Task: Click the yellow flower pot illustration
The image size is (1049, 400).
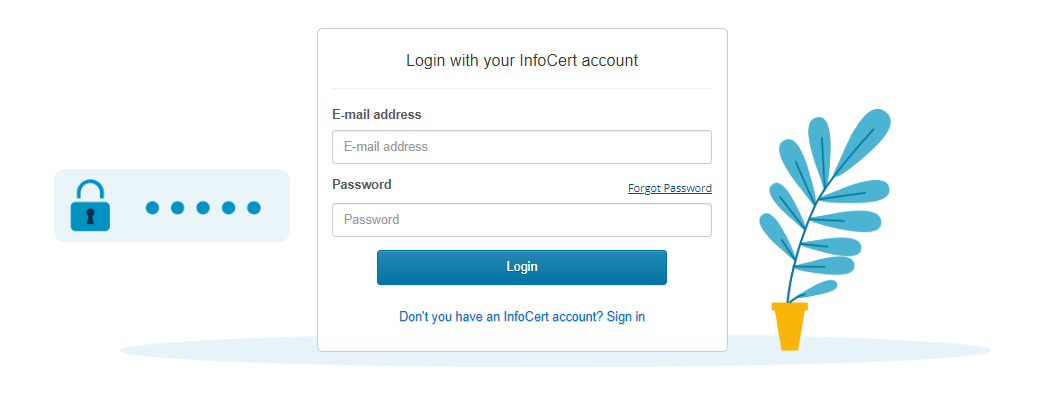Action: [789, 326]
